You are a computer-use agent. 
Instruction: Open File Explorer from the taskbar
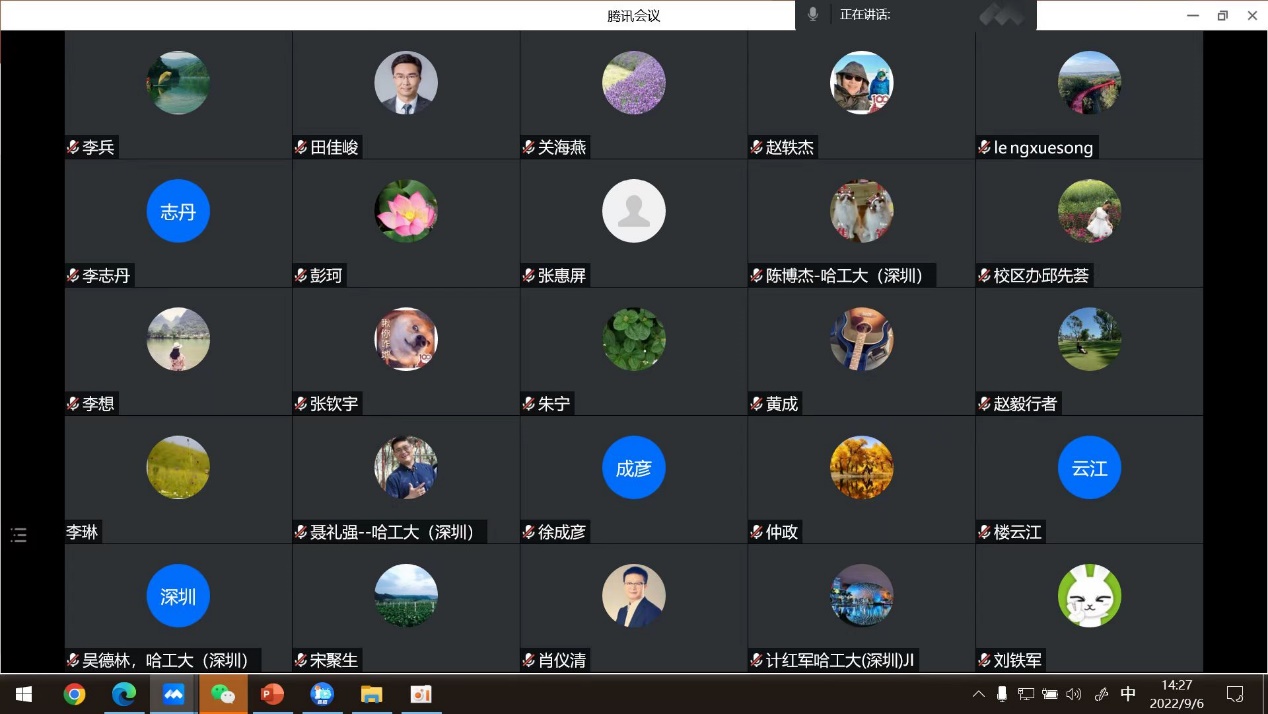(371, 694)
